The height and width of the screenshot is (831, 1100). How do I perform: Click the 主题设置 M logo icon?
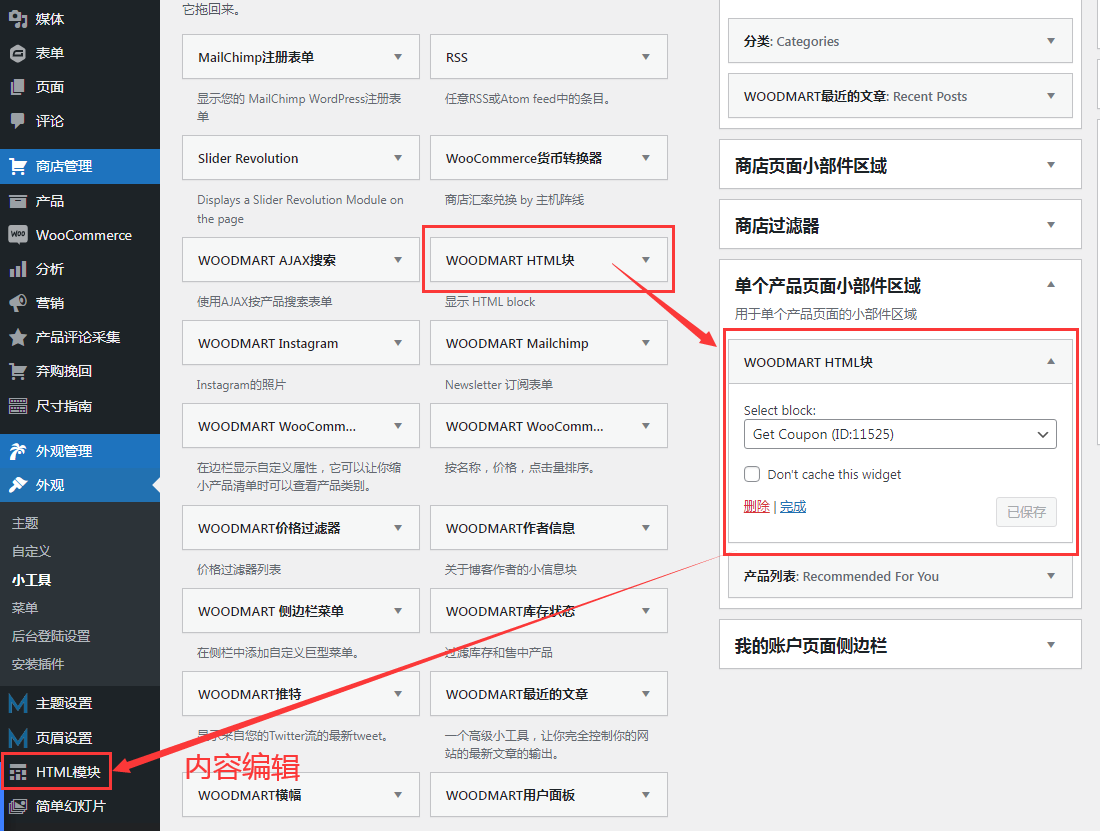pyautogui.click(x=18, y=703)
